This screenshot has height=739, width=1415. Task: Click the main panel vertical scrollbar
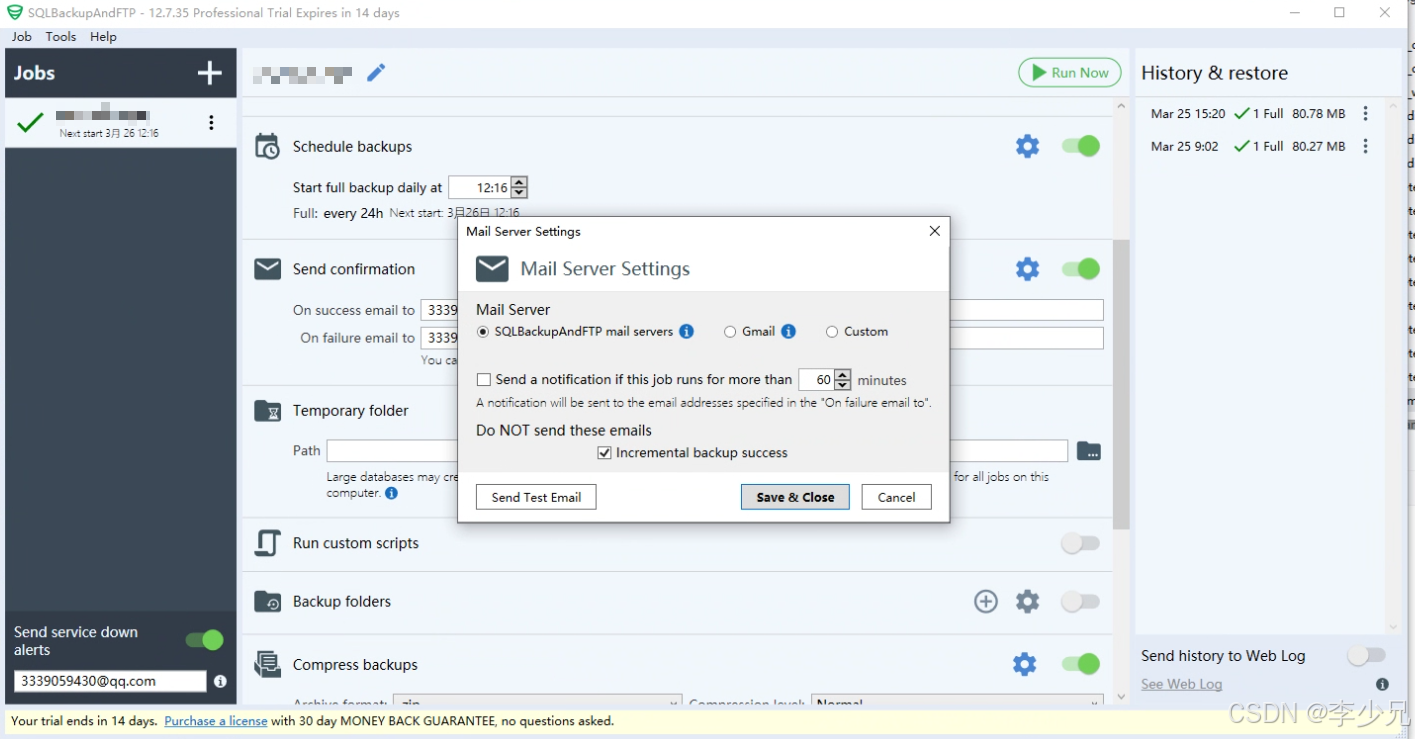pos(1121,384)
